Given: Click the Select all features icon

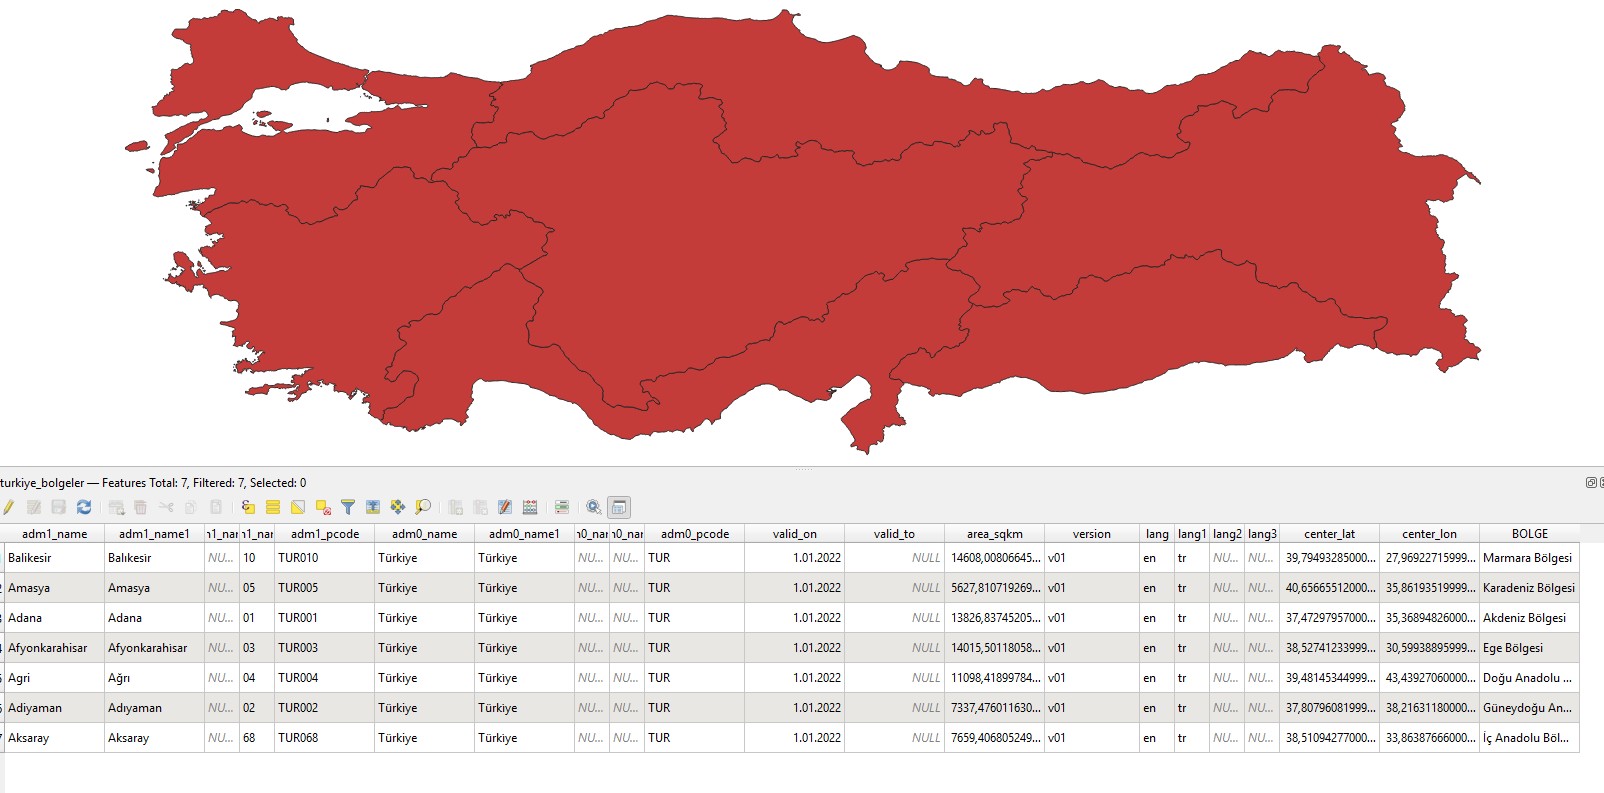Looking at the screenshot, I should coord(273,507).
